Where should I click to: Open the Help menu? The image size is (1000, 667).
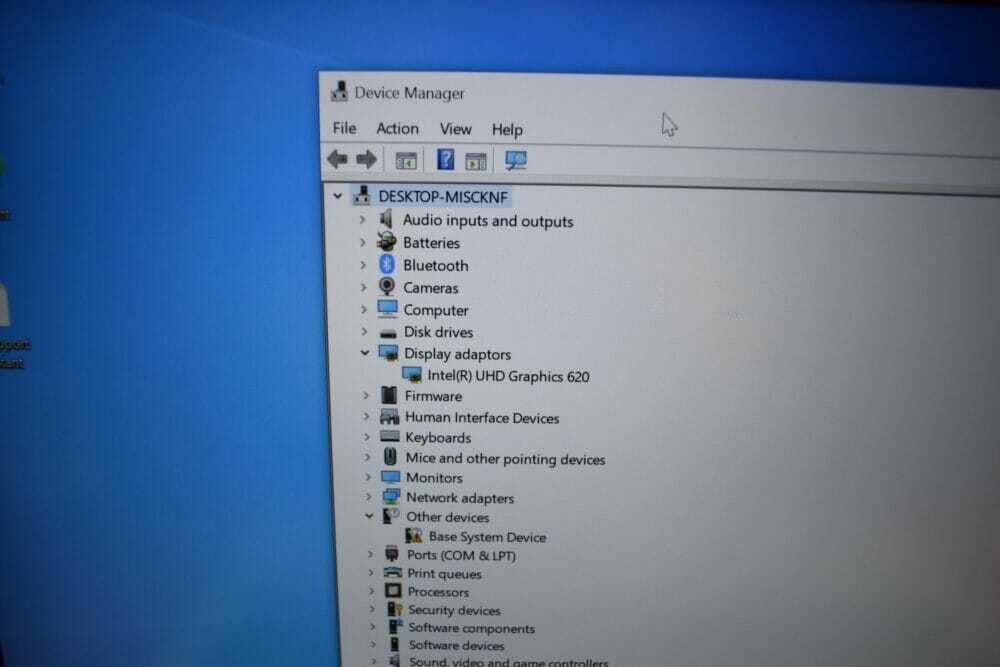point(507,130)
